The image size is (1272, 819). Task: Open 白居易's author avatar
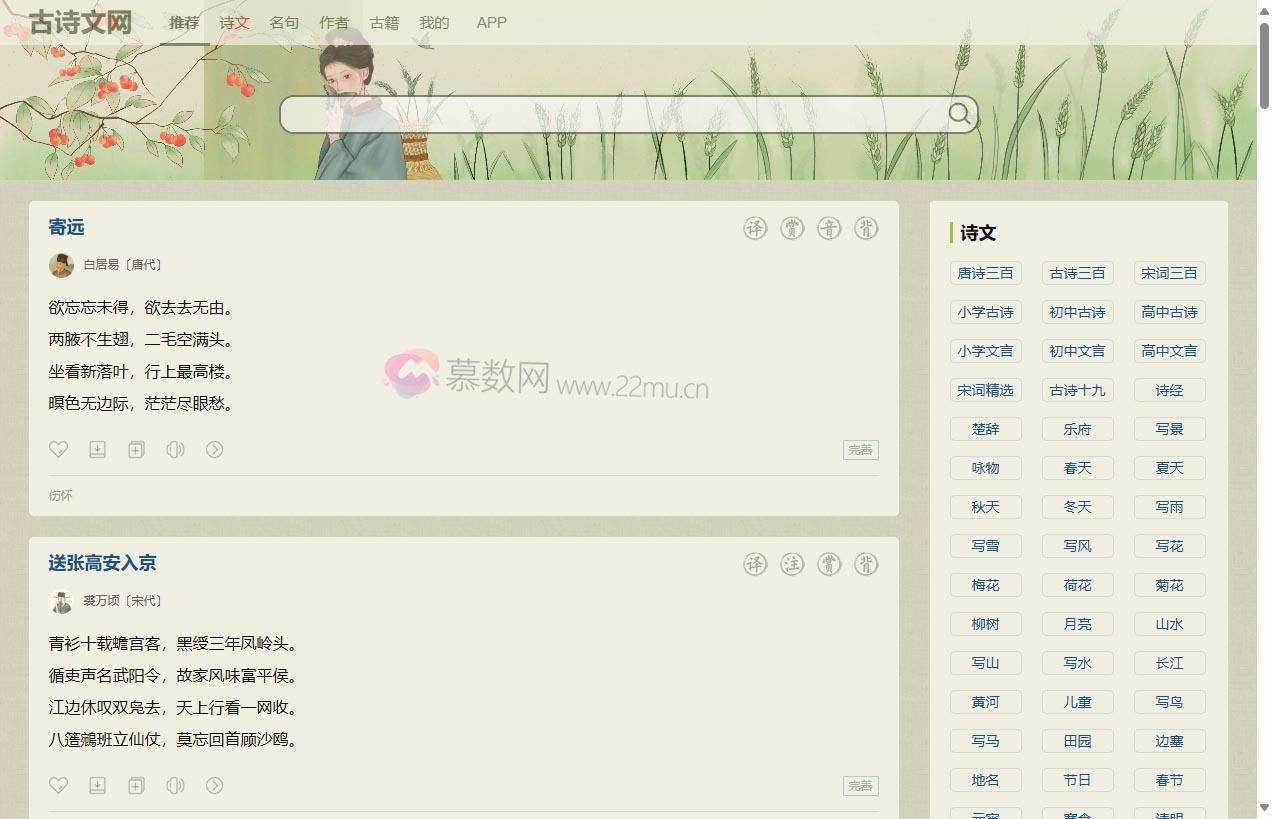(x=61, y=265)
